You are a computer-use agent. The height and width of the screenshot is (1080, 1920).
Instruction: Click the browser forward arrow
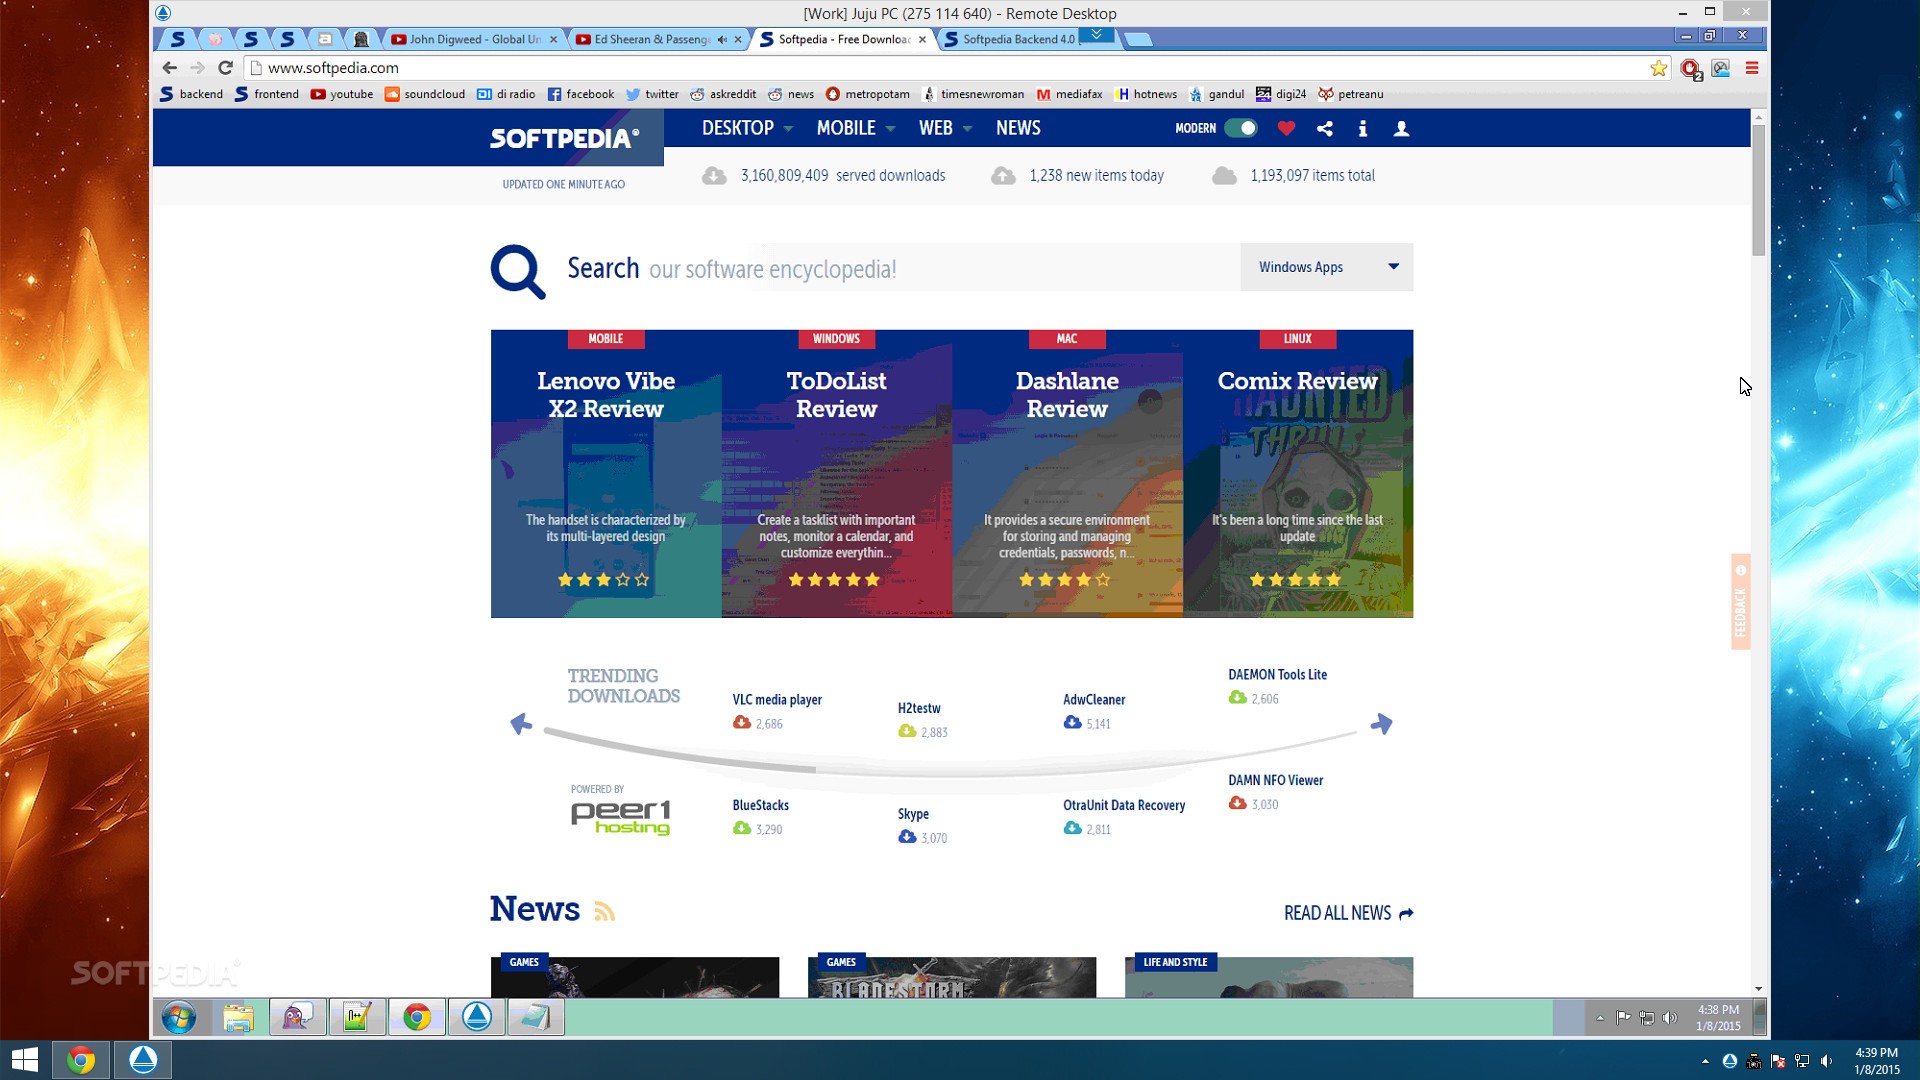point(197,68)
